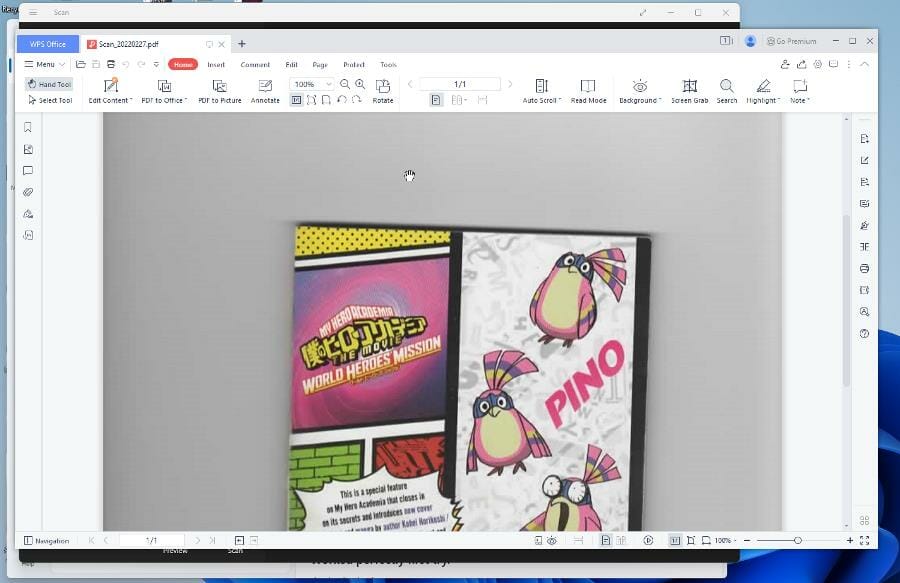Viewport: 900px width, 583px height.
Task: Open the Note dropdown
Action: tap(800, 91)
